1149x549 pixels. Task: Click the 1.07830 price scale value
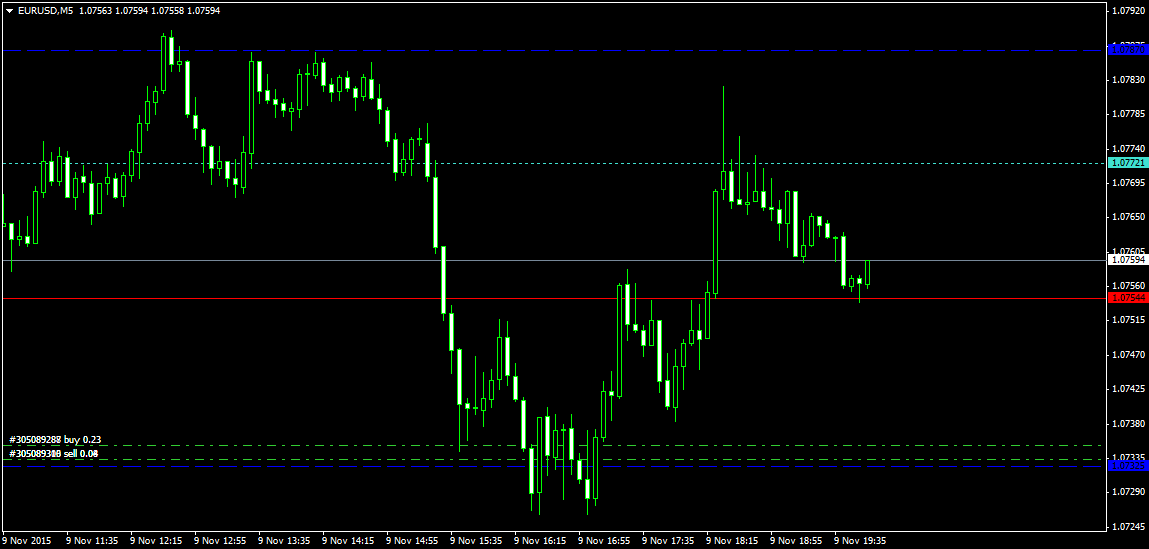point(1128,79)
